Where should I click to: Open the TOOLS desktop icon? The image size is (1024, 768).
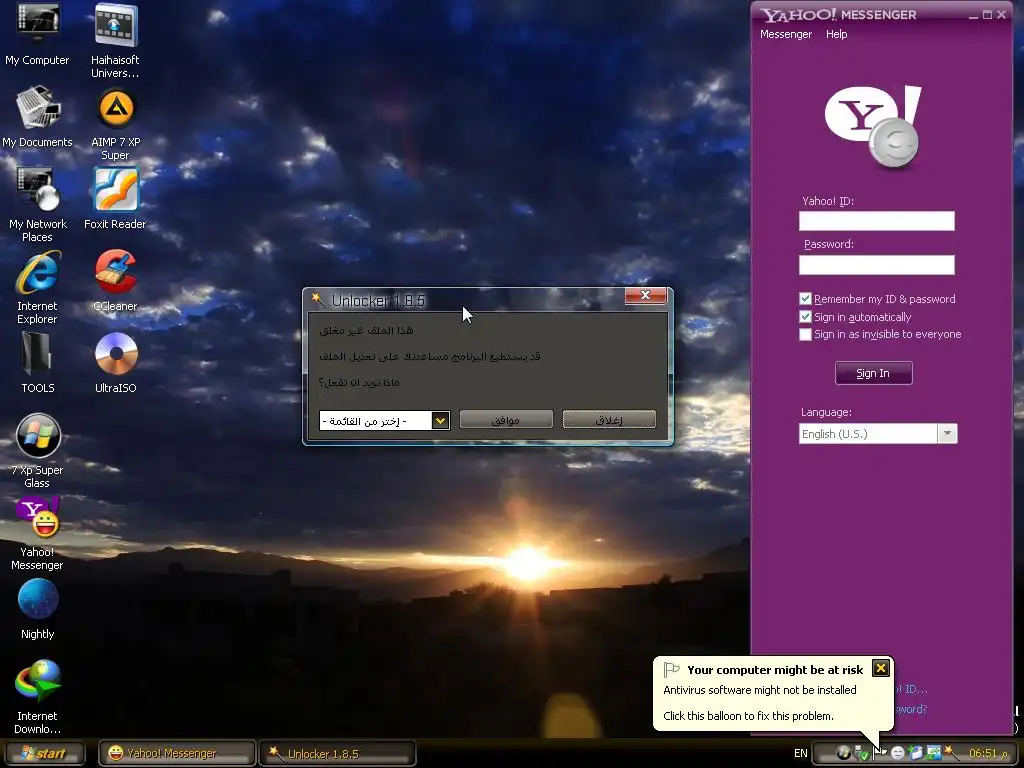coord(37,362)
